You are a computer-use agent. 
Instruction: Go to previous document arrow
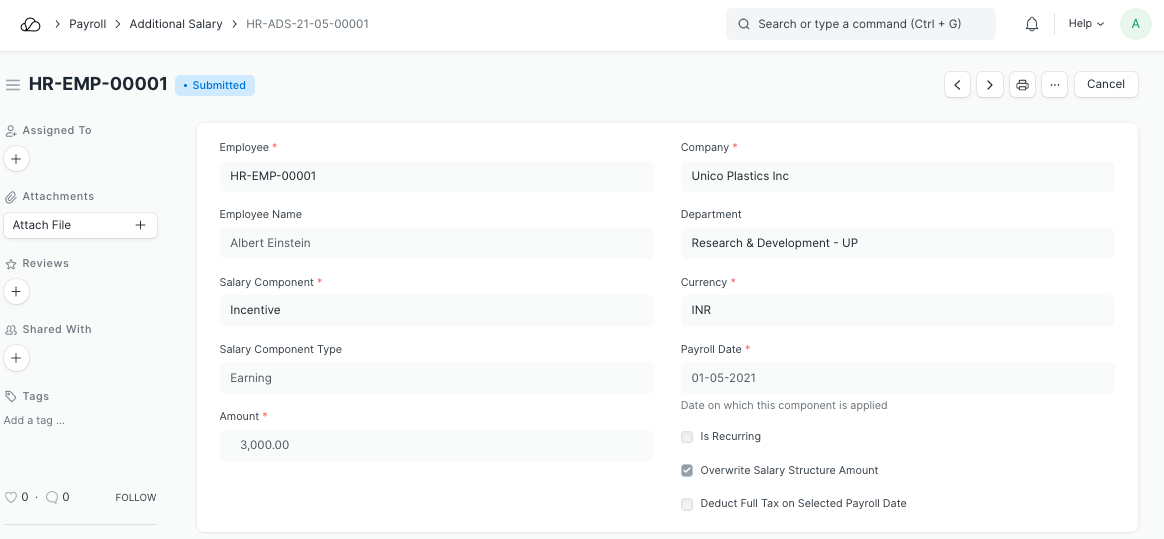pos(958,85)
